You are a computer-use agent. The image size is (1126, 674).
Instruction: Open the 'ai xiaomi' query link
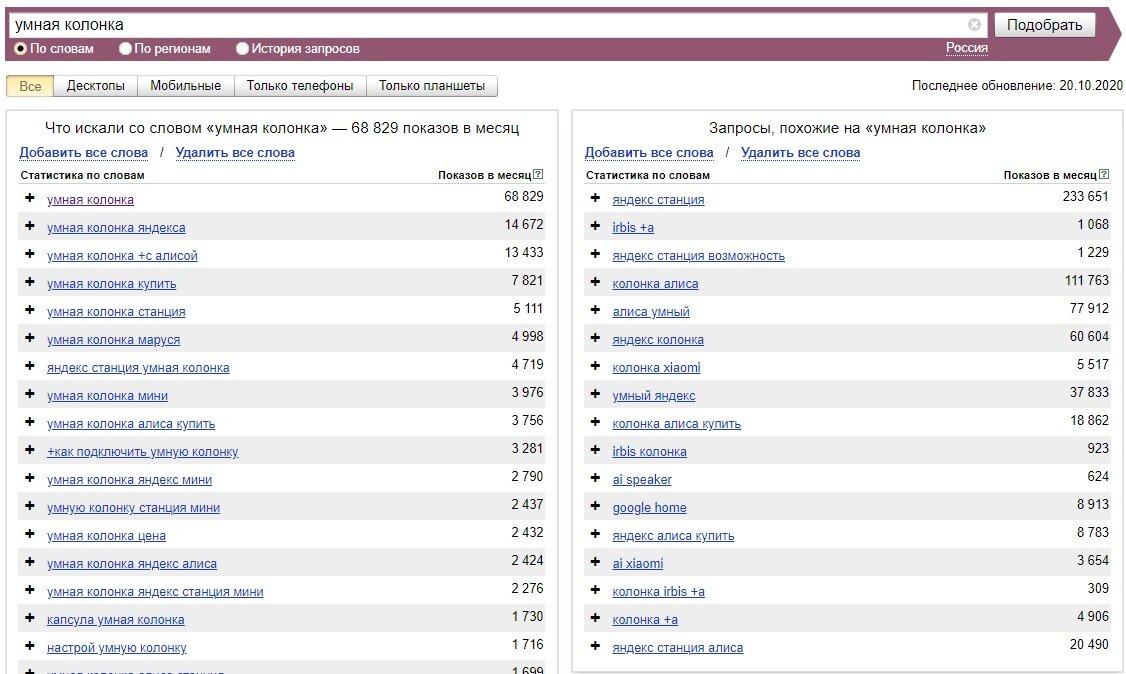pos(638,563)
